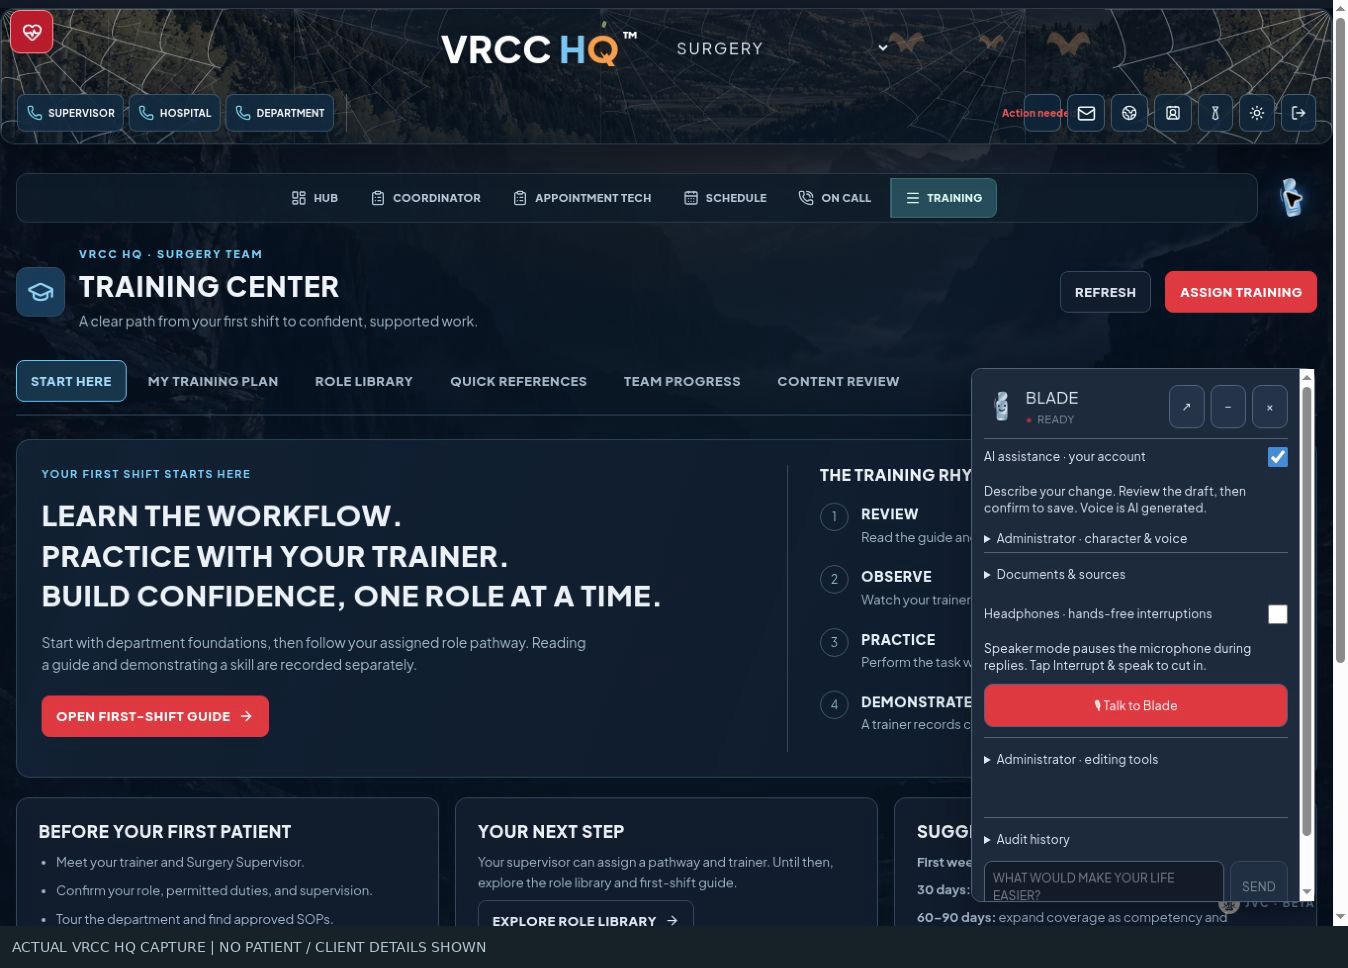The width and height of the screenshot is (1348, 968).
Task: Click the red heartbeat logo icon
Action: [x=31, y=32]
